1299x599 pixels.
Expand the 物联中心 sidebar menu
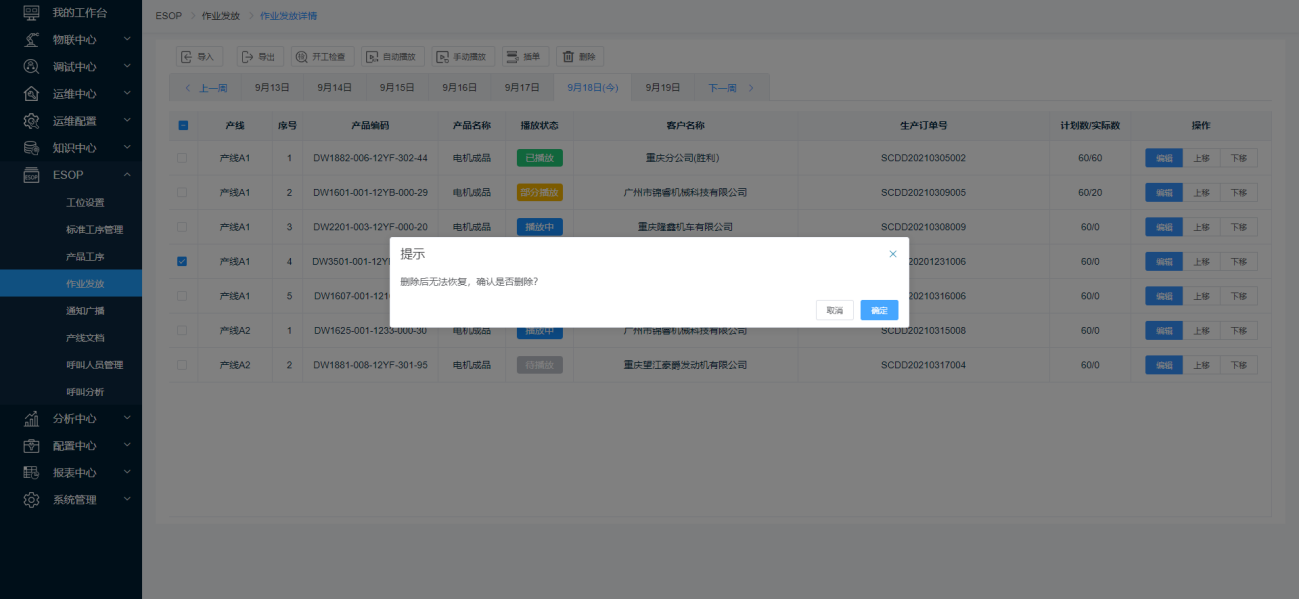pyautogui.click(x=74, y=39)
